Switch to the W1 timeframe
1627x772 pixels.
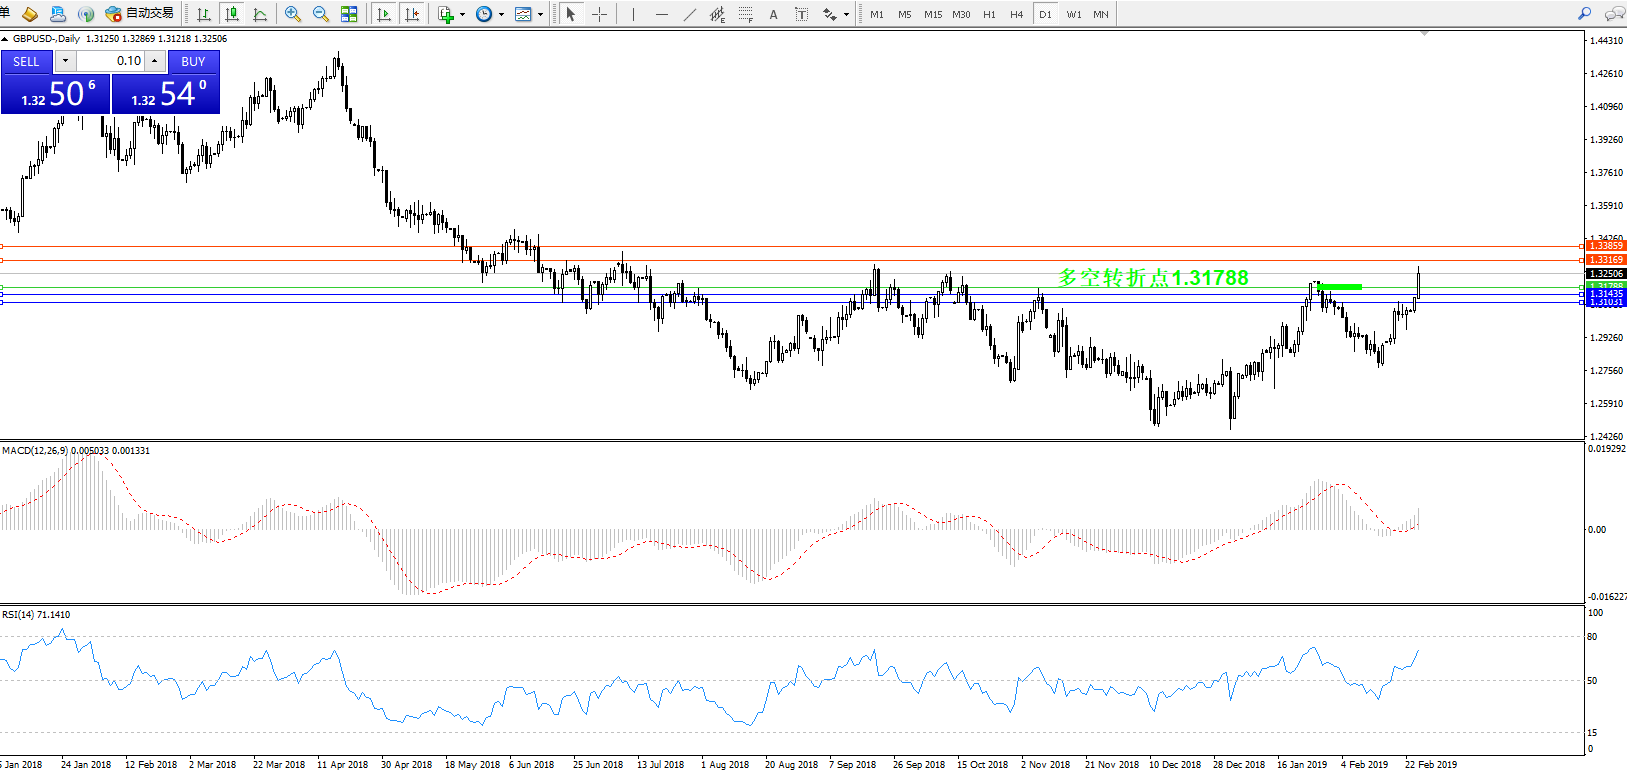[x=1073, y=14]
